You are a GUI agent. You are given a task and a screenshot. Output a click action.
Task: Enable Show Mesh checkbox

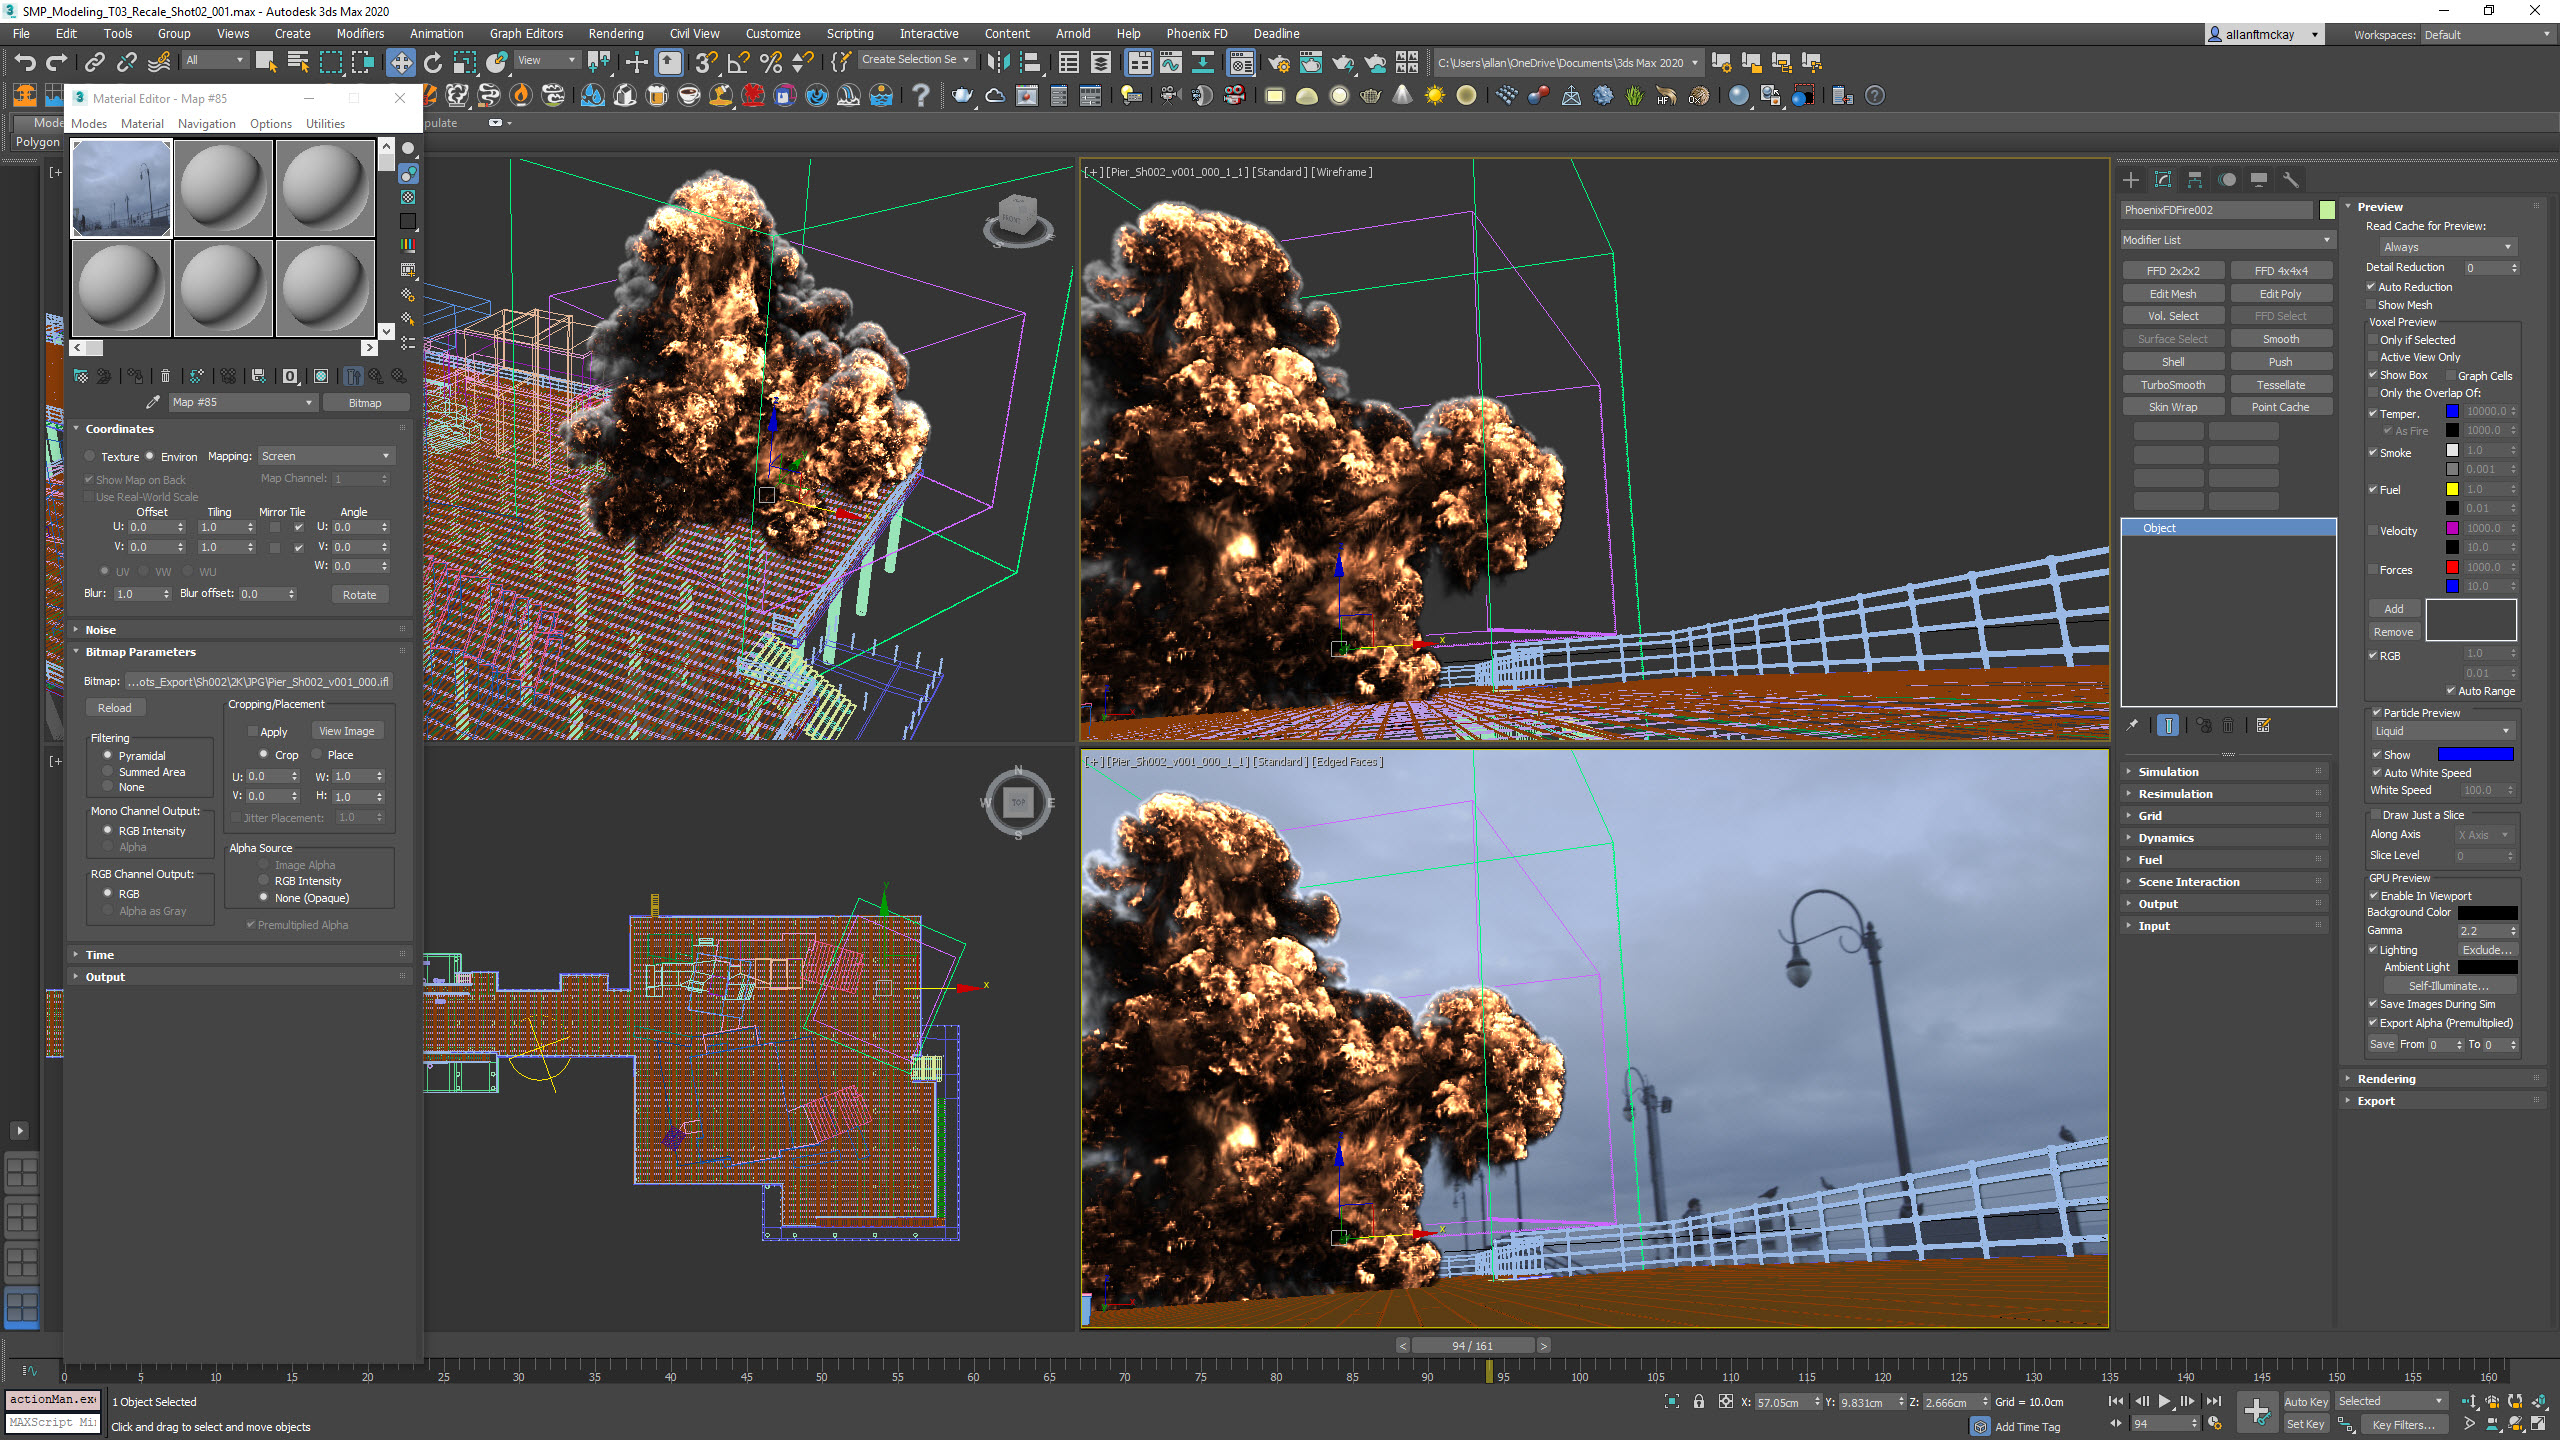coord(2371,305)
